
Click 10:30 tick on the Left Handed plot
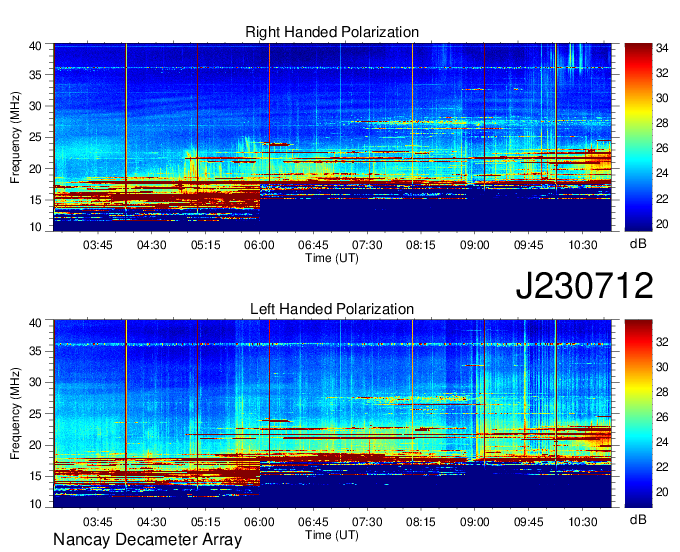(582, 522)
